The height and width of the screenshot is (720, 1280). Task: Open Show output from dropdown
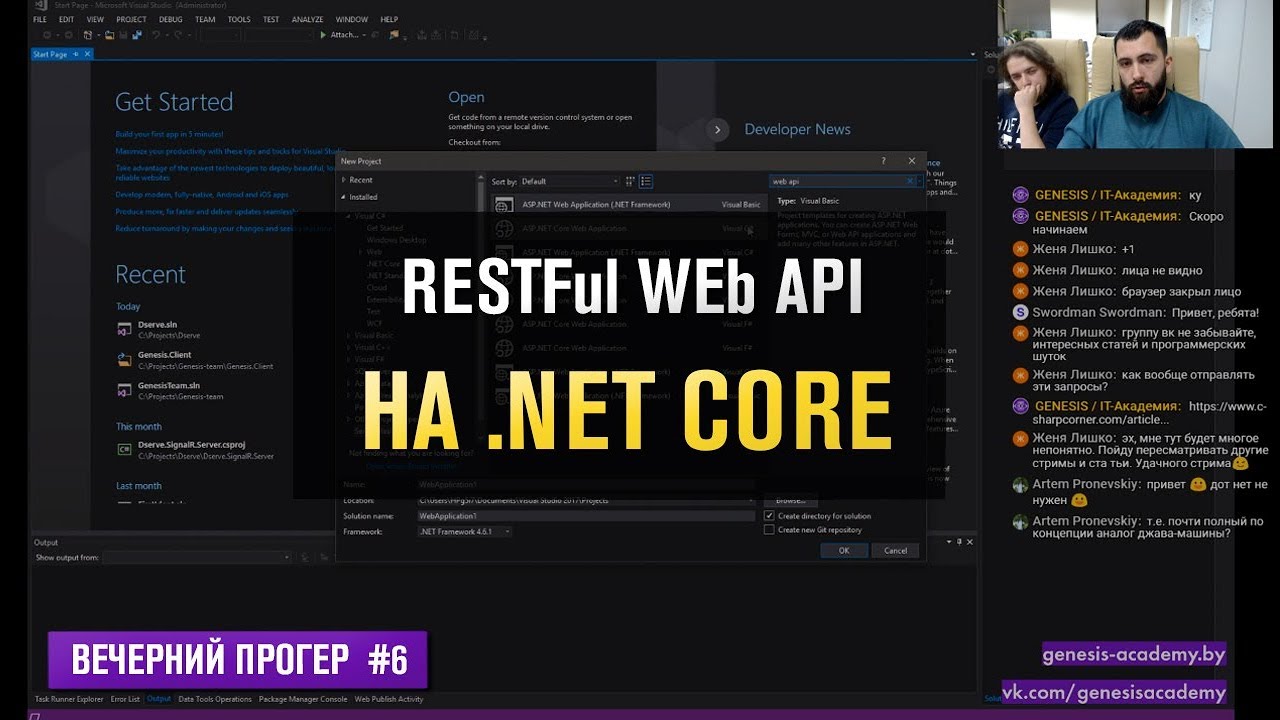click(197, 557)
